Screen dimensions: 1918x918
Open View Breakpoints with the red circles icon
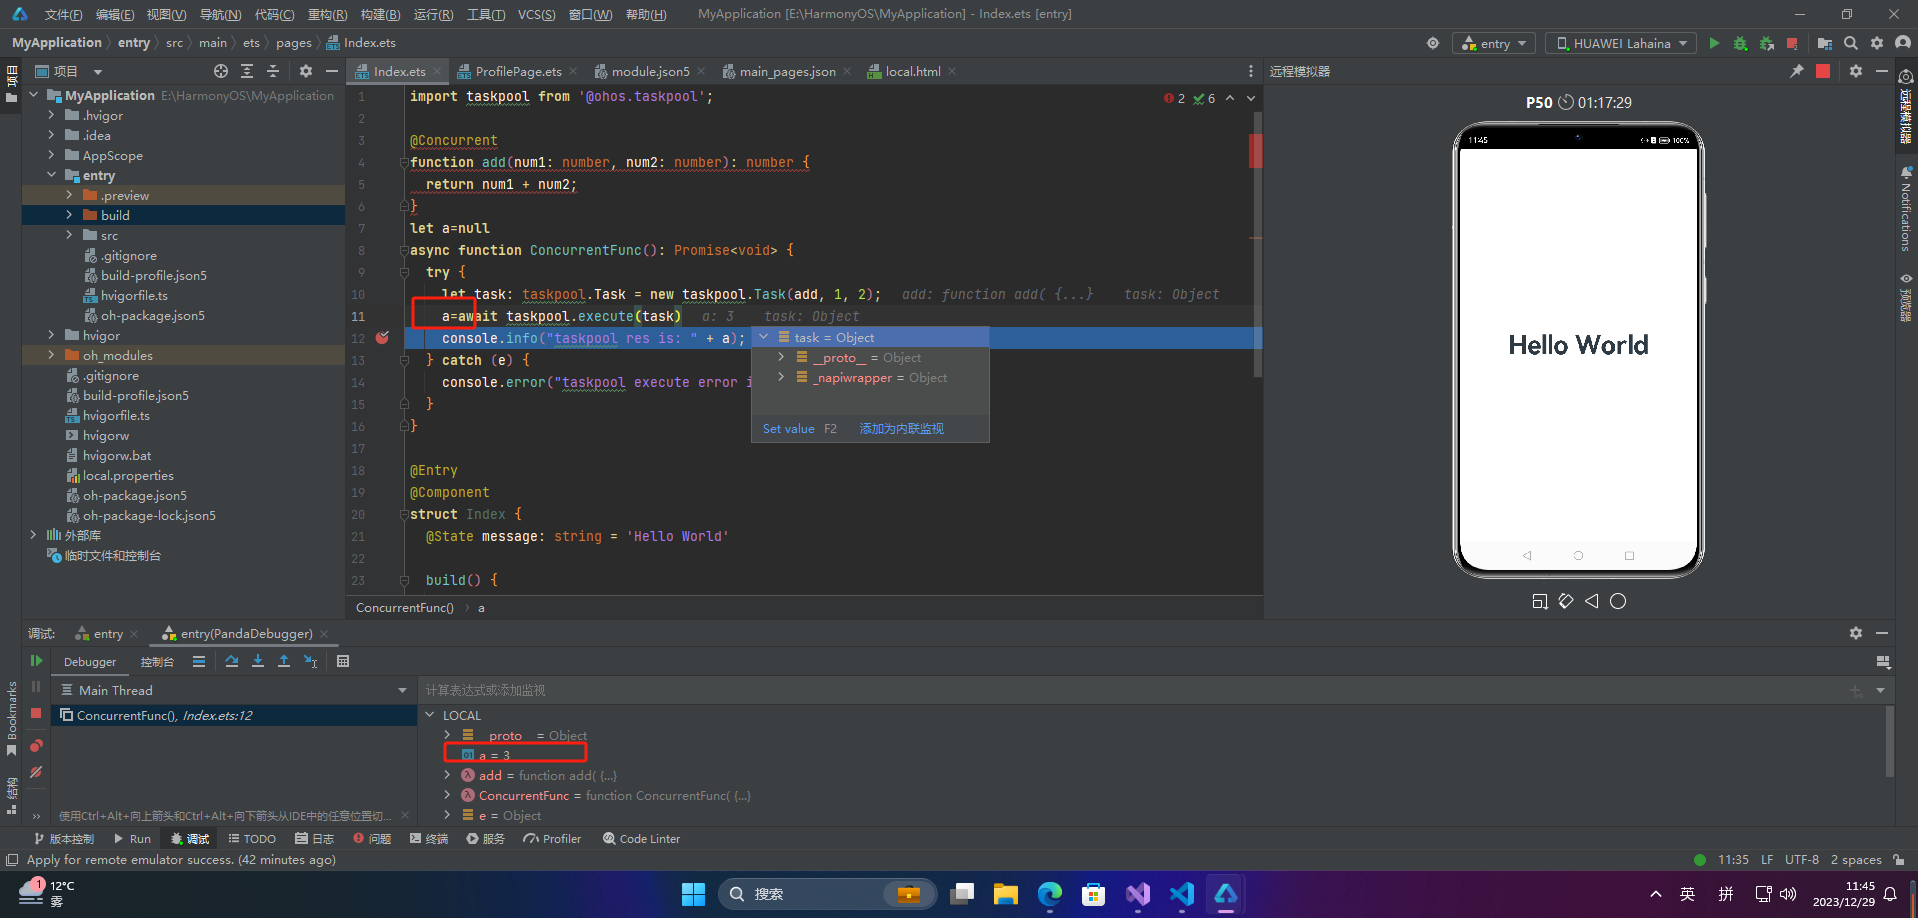click(x=36, y=746)
